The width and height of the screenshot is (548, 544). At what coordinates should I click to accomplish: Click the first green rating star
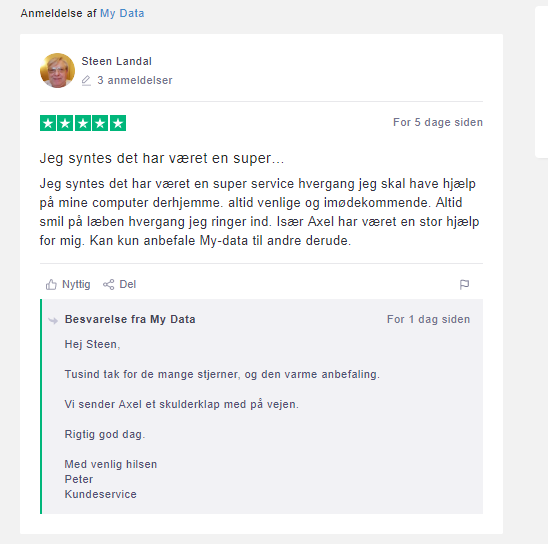pyautogui.click(x=48, y=123)
